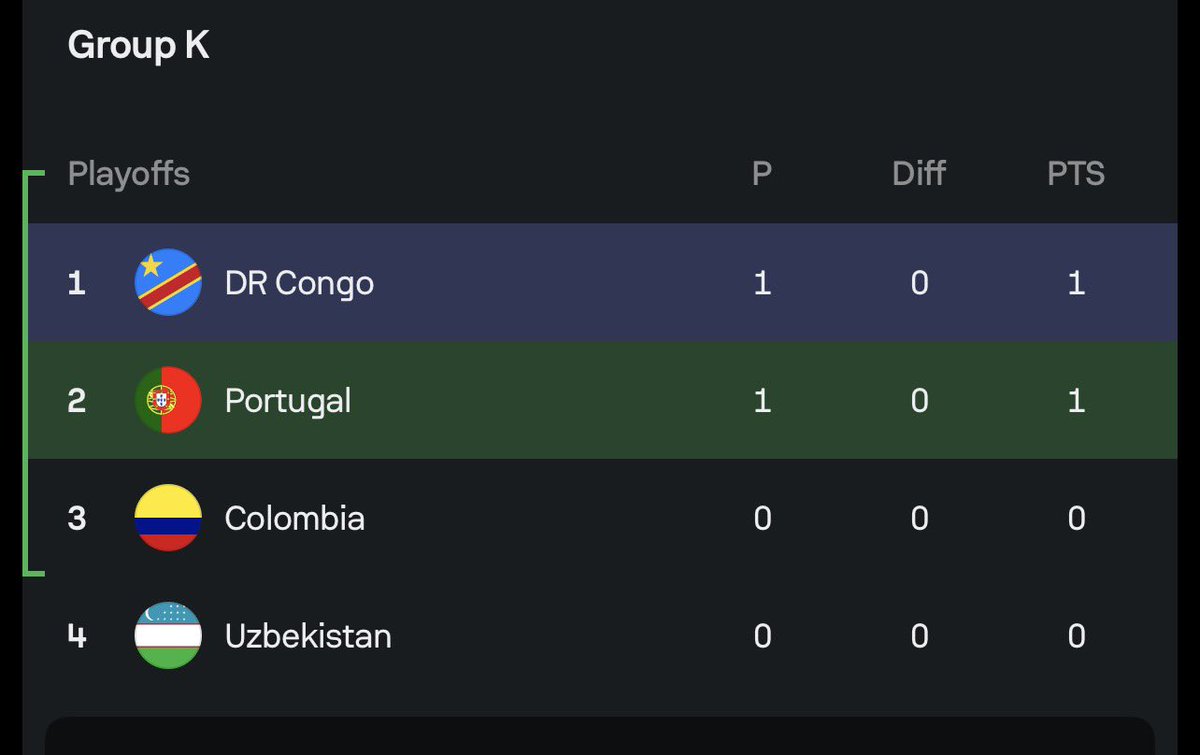Screen dimensions: 1200x755
Task: Click Colombia's played matches value
Action: coord(762,518)
